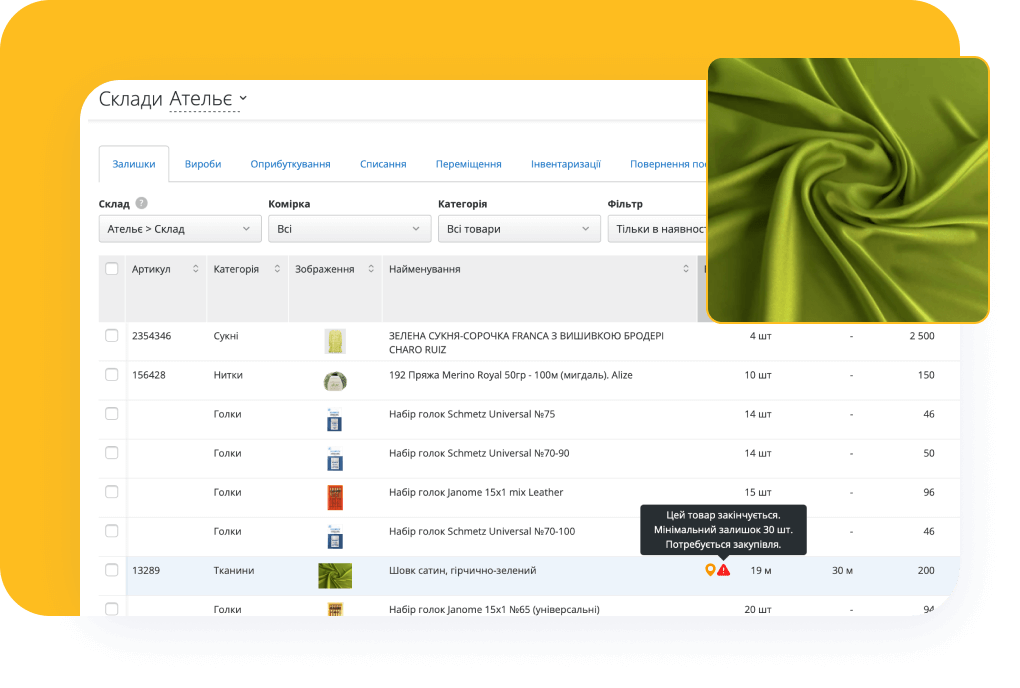Click the red low-stock warning icon
1020x688 pixels.
tap(724, 570)
